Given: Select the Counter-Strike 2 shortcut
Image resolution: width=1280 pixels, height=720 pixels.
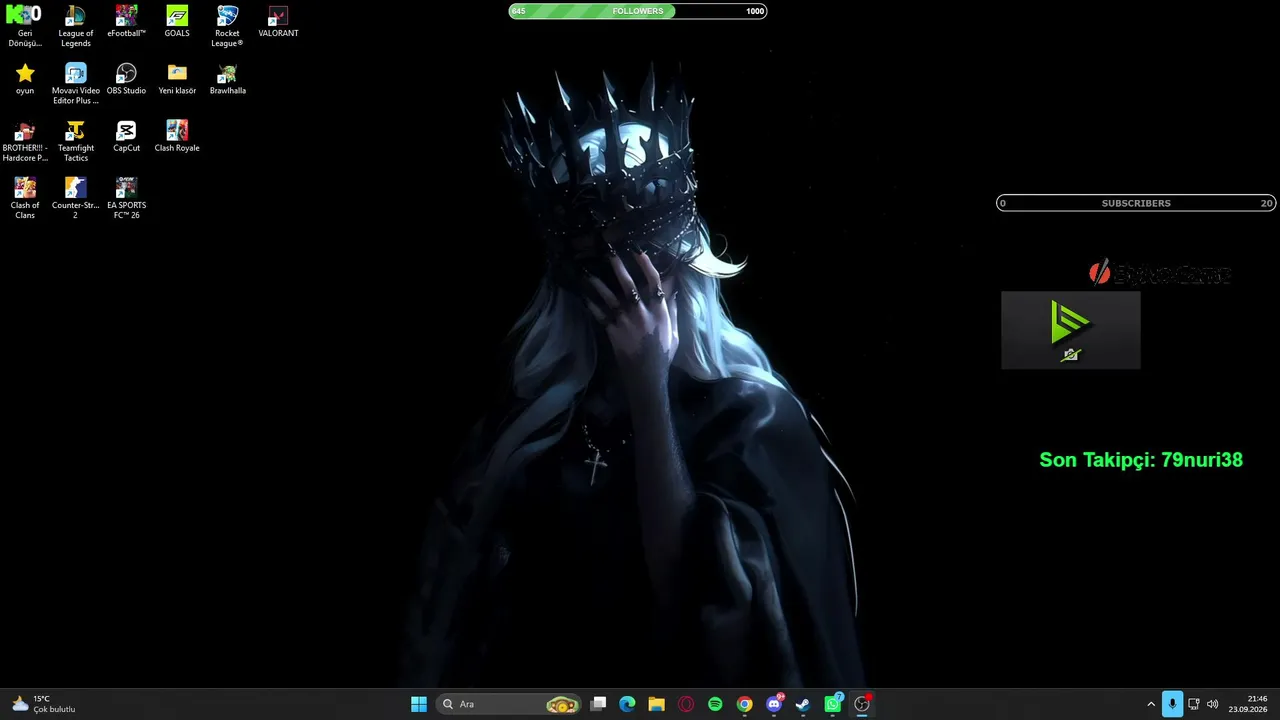Looking at the screenshot, I should pos(75,198).
